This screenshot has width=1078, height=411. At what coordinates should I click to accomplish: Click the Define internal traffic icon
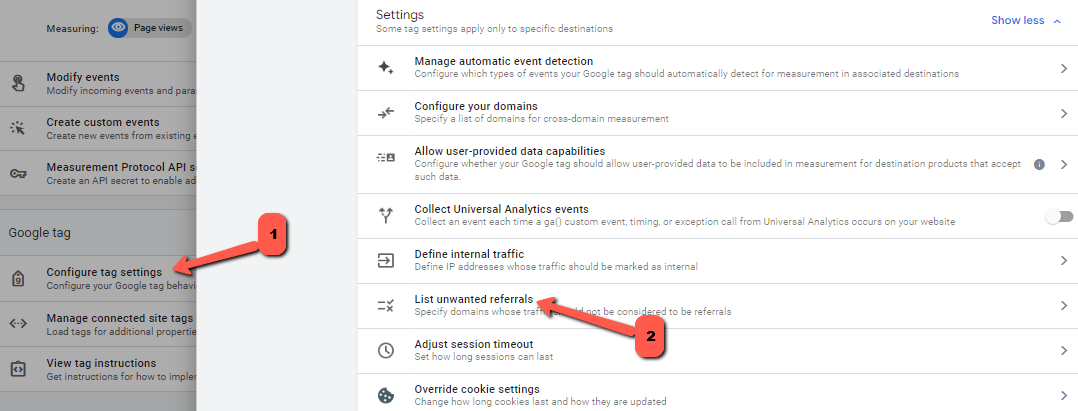coord(386,260)
